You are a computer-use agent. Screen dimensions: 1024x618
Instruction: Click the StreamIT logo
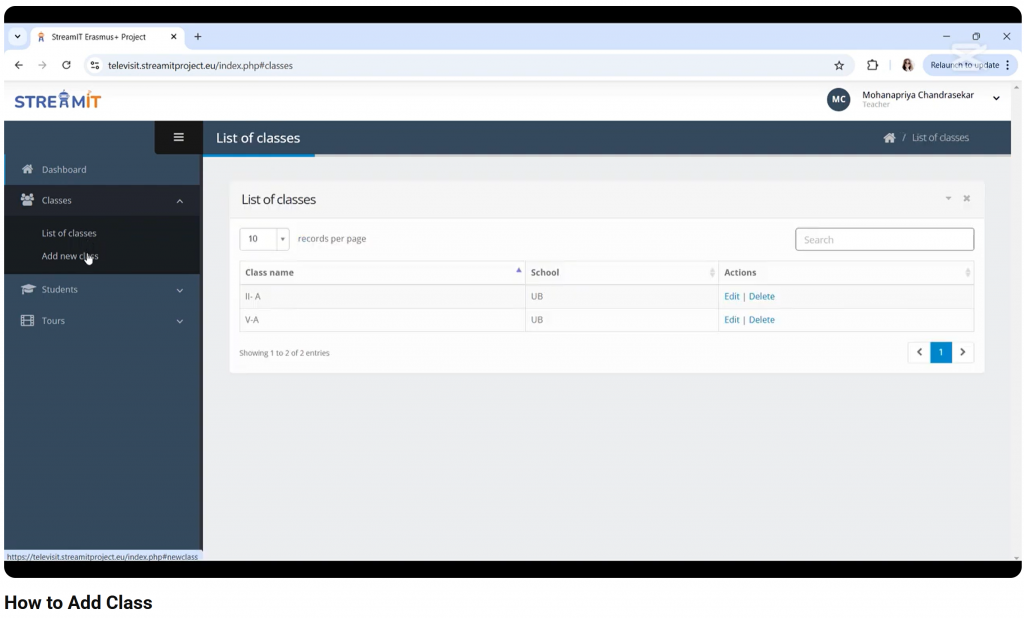pyautogui.click(x=58, y=100)
